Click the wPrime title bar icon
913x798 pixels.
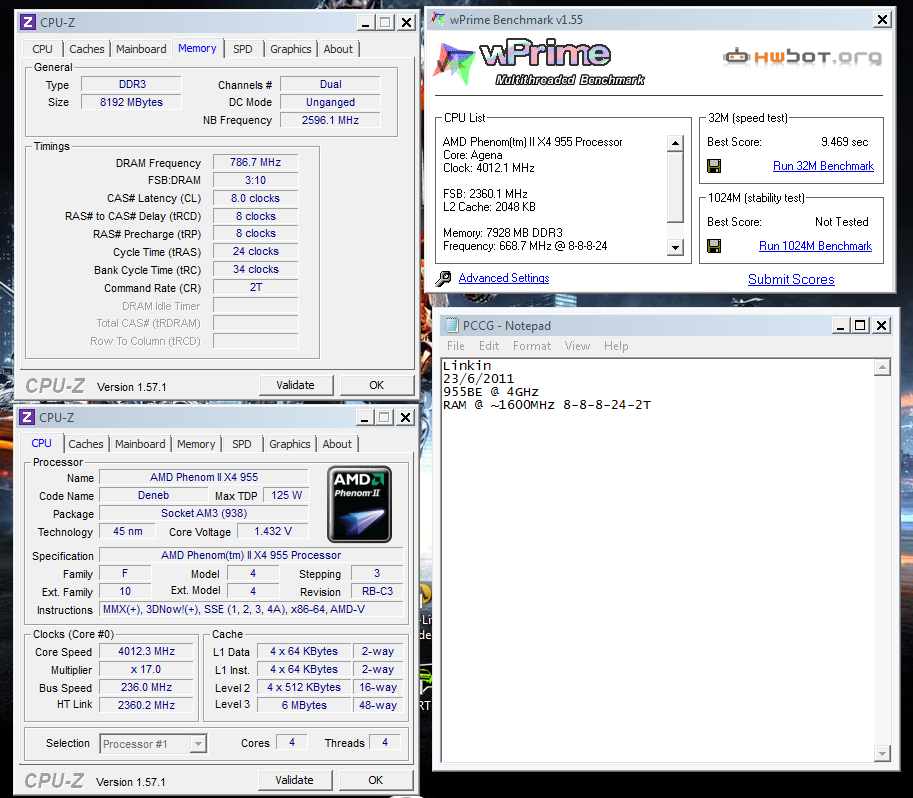click(437, 19)
